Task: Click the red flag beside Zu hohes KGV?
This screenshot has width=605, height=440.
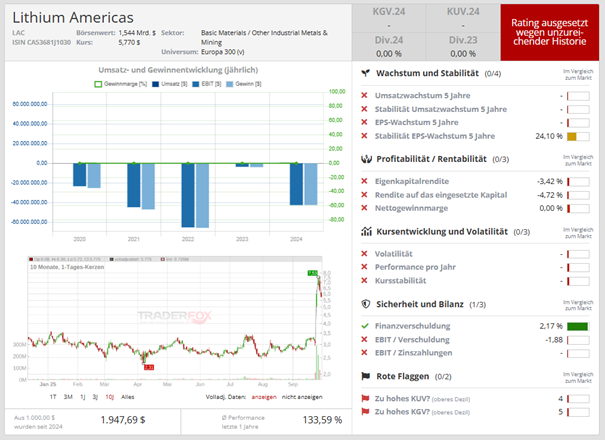Action: click(x=365, y=412)
